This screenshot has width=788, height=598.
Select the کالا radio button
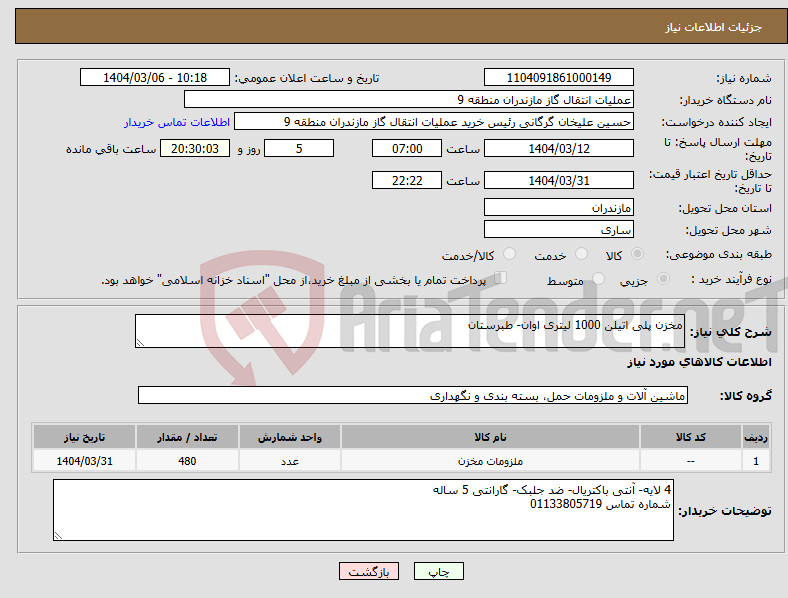click(637, 254)
